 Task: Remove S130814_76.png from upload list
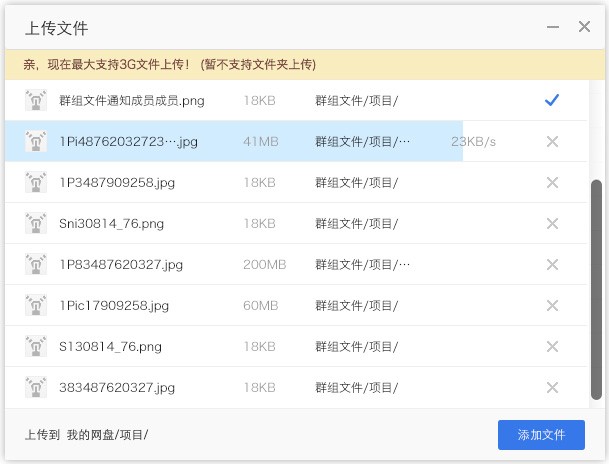point(552,347)
